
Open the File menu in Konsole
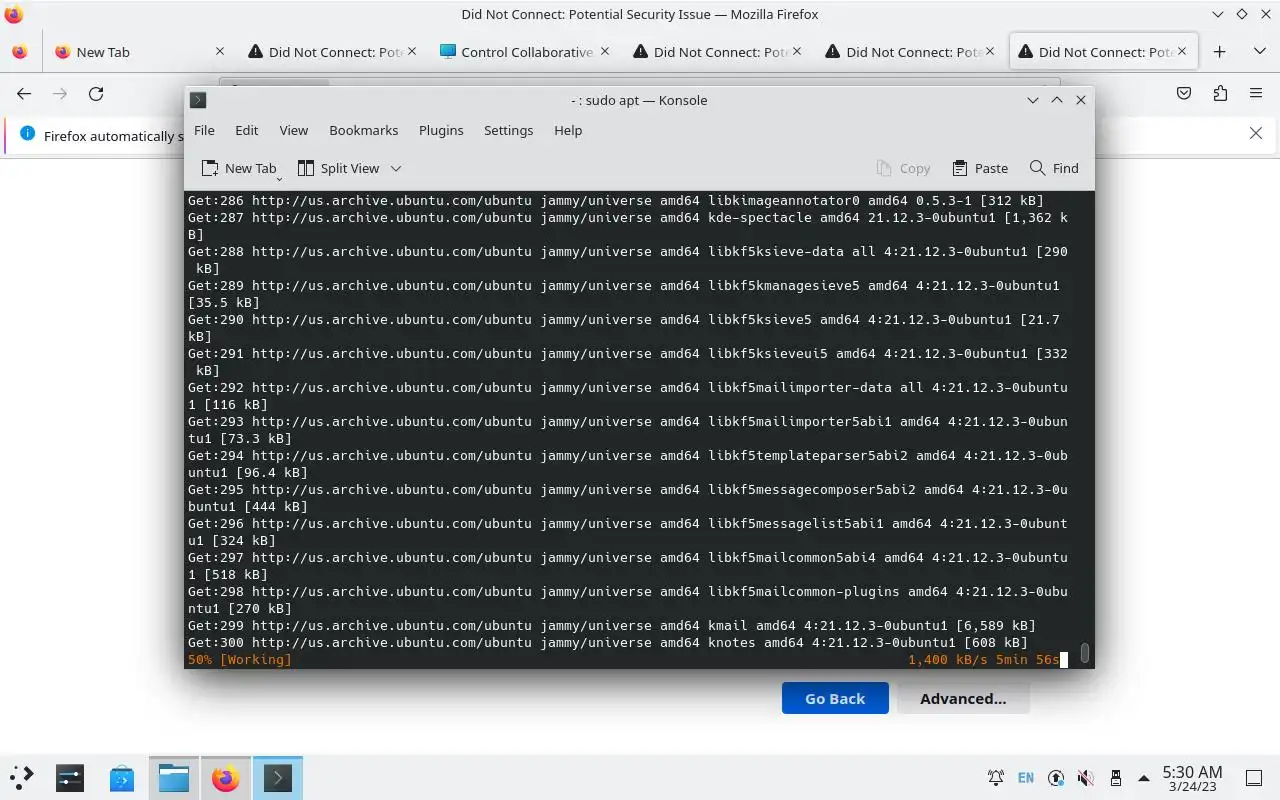pos(204,130)
